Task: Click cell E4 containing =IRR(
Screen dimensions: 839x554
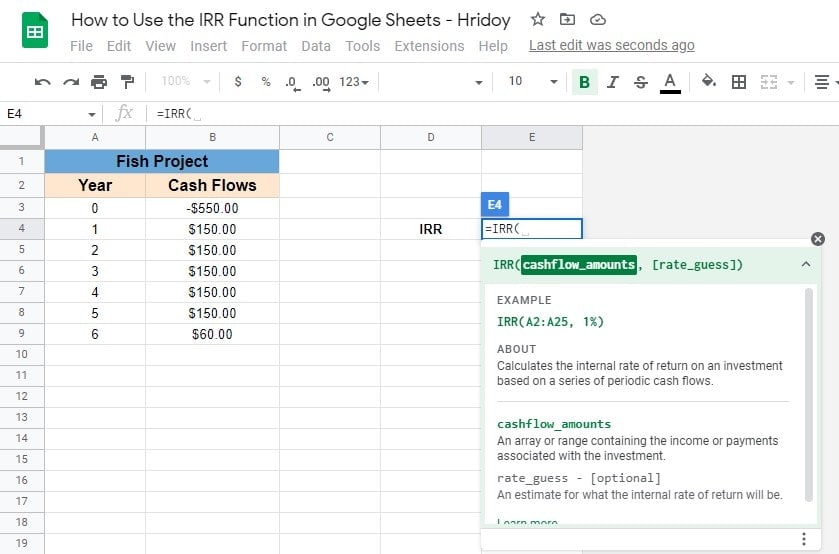Action: (x=532, y=229)
